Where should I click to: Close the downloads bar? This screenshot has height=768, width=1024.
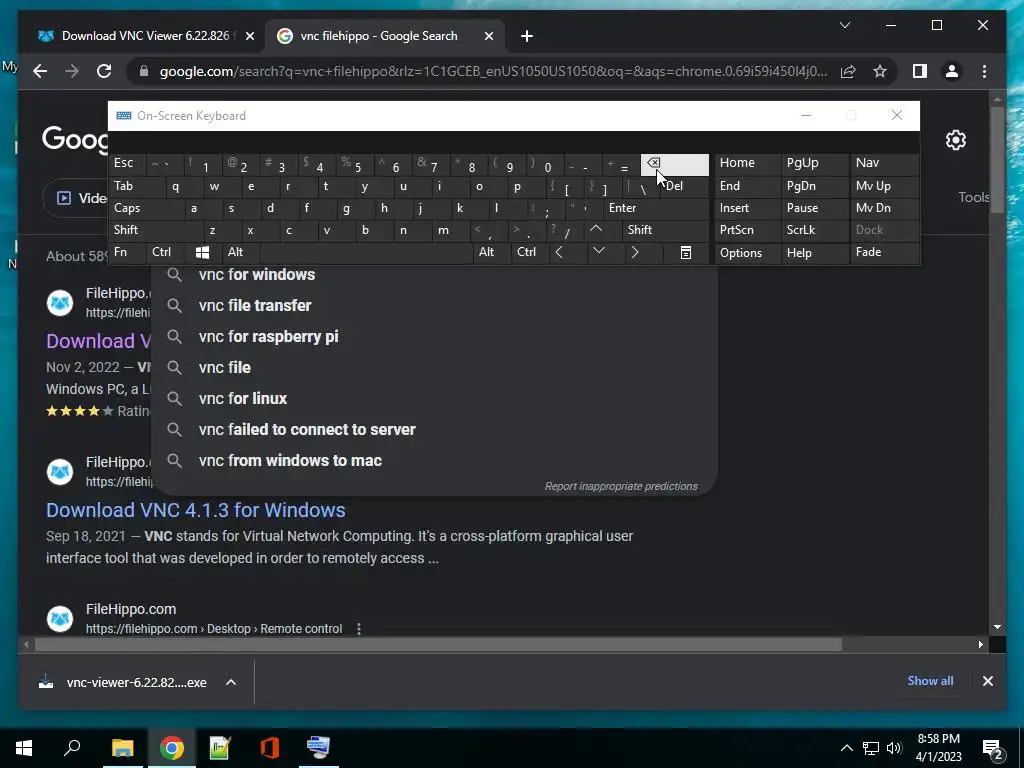coord(987,680)
